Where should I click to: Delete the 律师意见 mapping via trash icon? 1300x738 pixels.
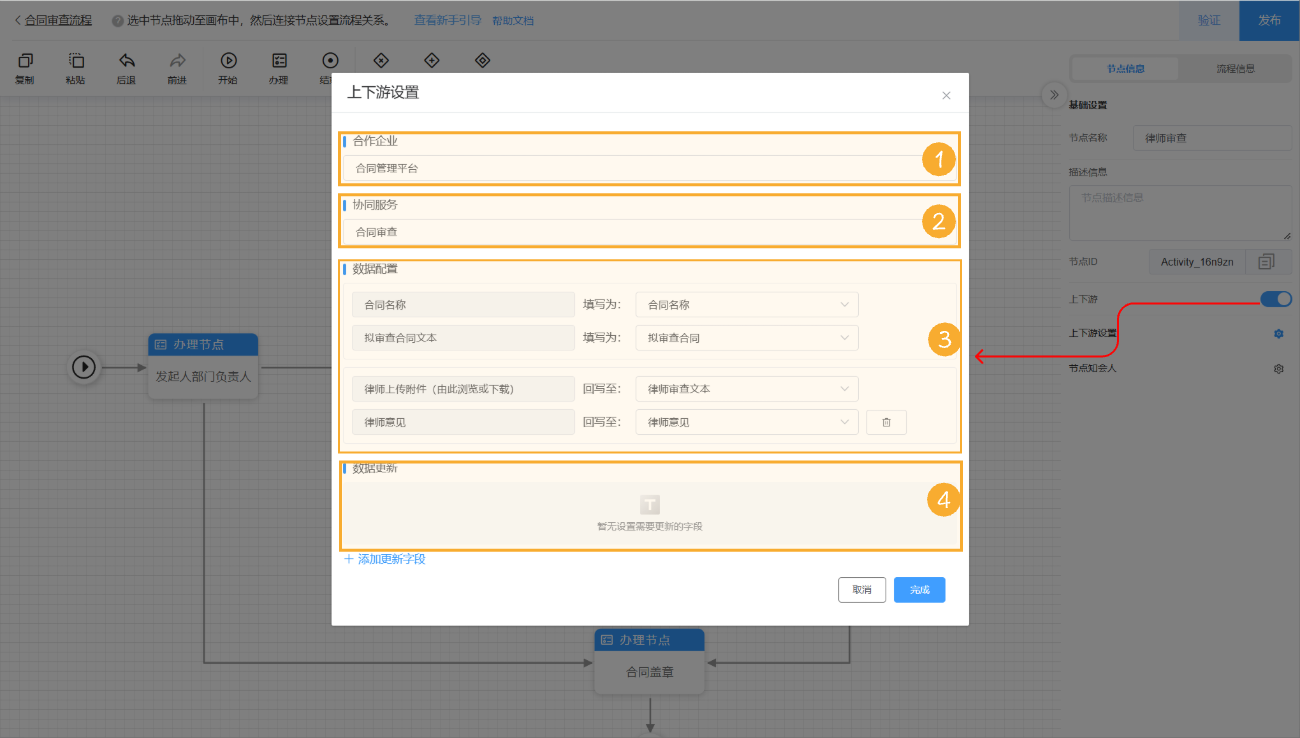click(886, 422)
